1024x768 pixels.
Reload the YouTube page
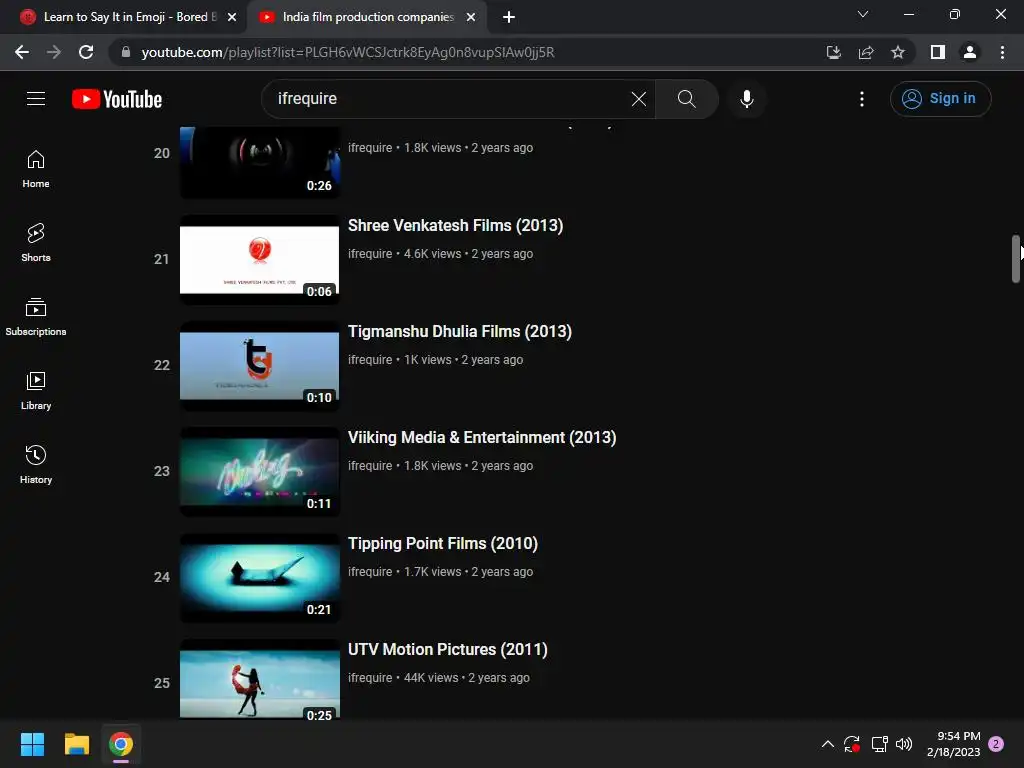point(86,52)
